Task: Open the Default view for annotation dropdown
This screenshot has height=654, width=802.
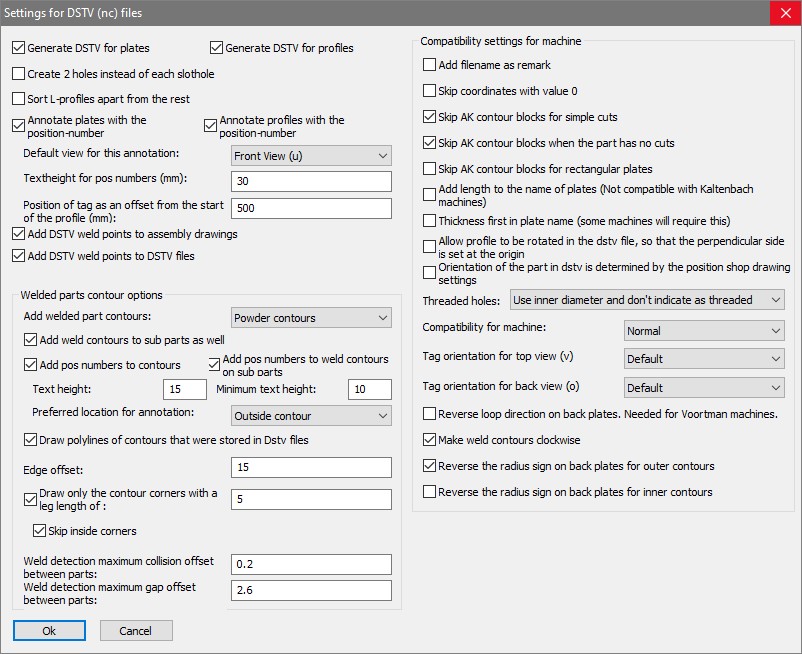Action: [311, 156]
